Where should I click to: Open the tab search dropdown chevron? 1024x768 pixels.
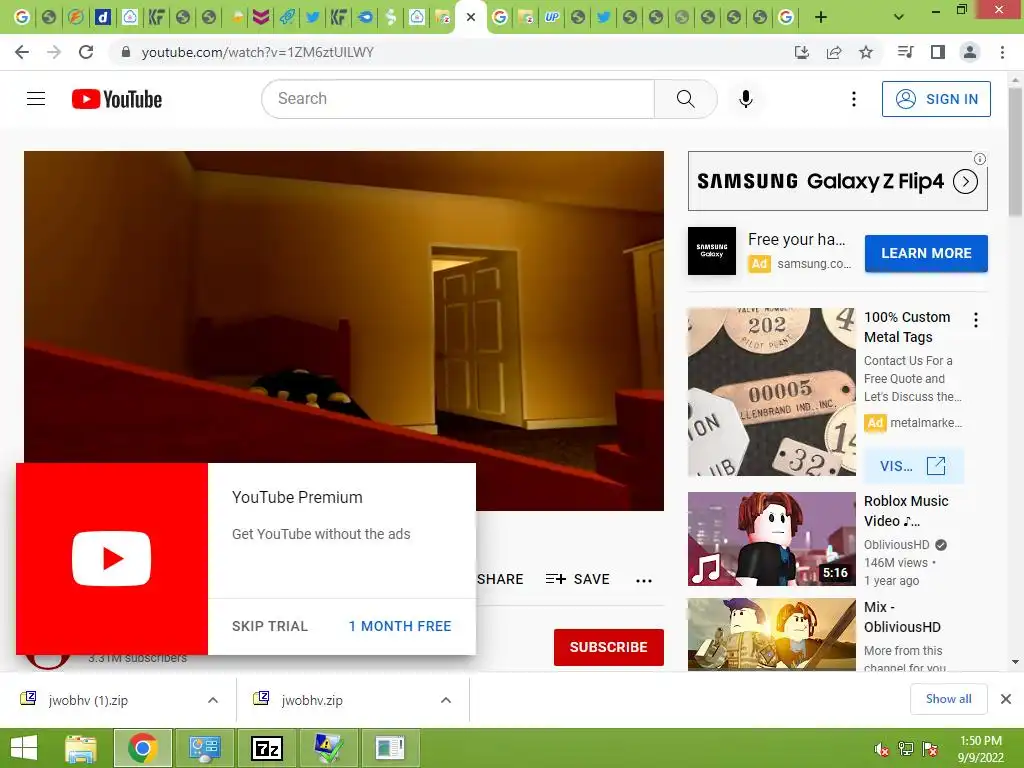click(899, 17)
